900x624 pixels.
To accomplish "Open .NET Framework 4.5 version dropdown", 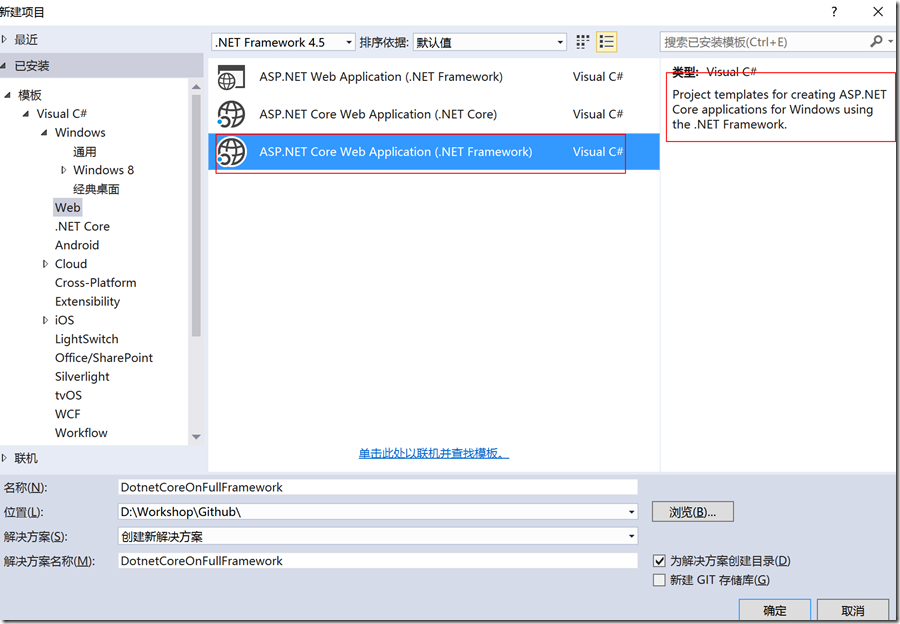I will 284,42.
